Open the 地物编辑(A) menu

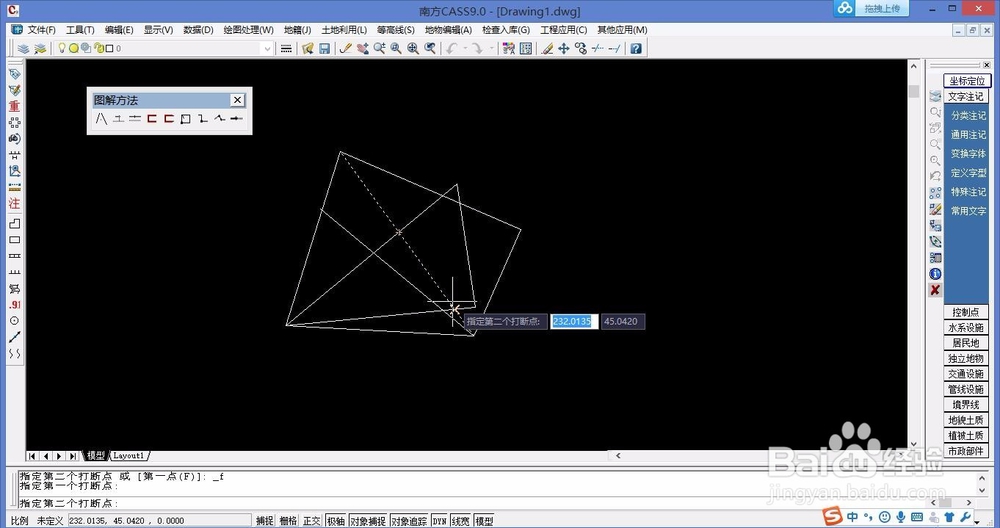[448, 30]
